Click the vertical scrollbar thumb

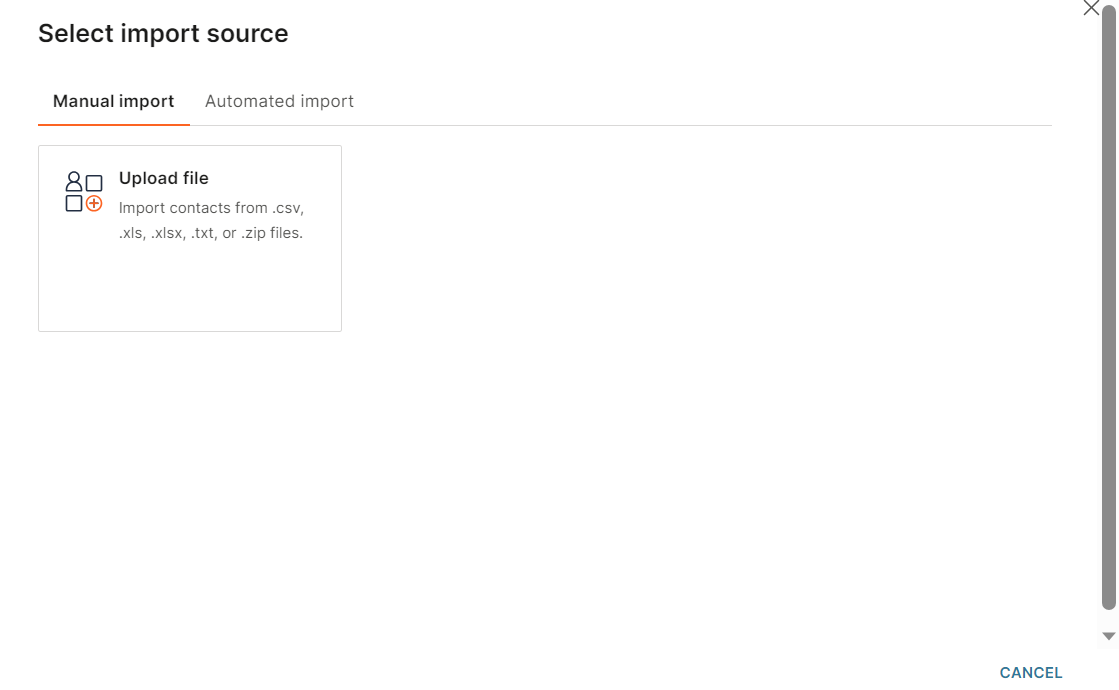coord(1108,308)
